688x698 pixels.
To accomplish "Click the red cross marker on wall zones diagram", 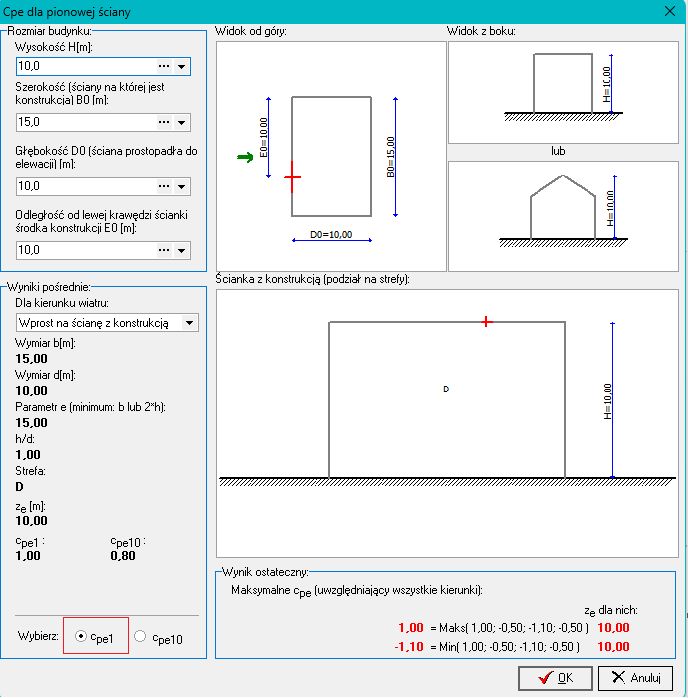I will [486, 321].
